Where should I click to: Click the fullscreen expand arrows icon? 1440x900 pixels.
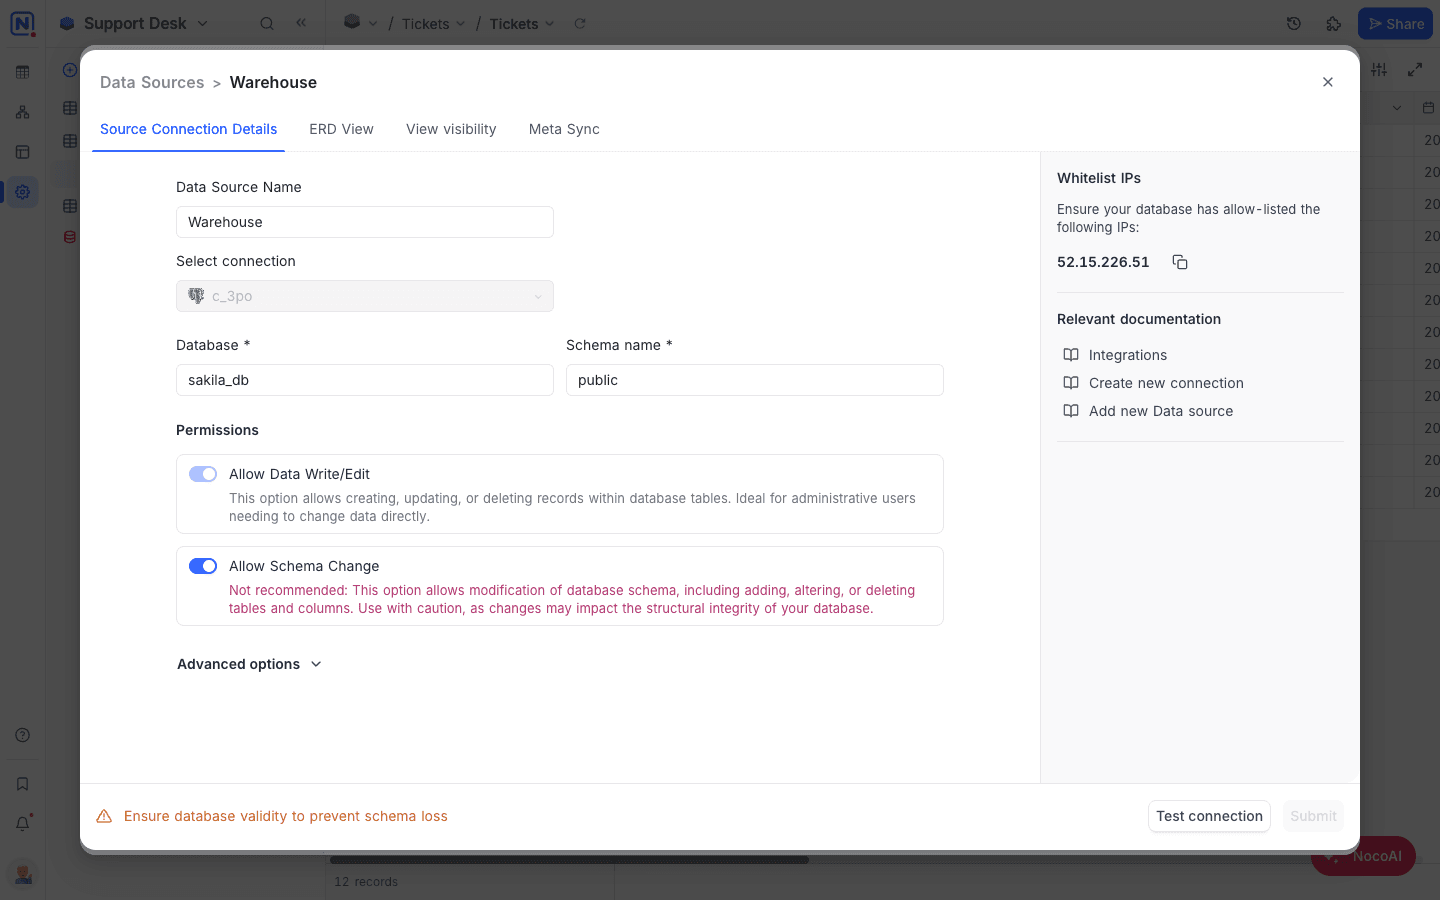(x=1415, y=69)
